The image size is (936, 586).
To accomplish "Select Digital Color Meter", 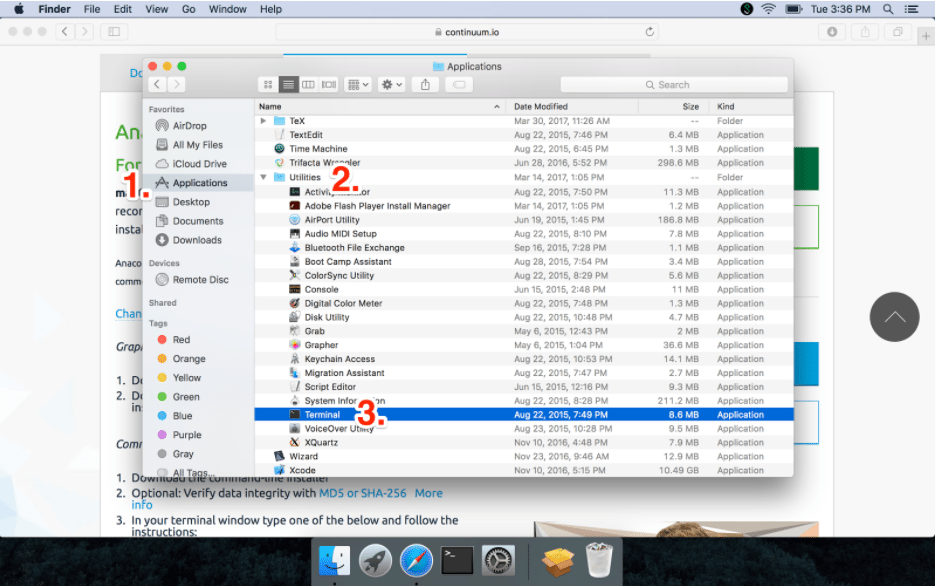I will pos(524,303).
